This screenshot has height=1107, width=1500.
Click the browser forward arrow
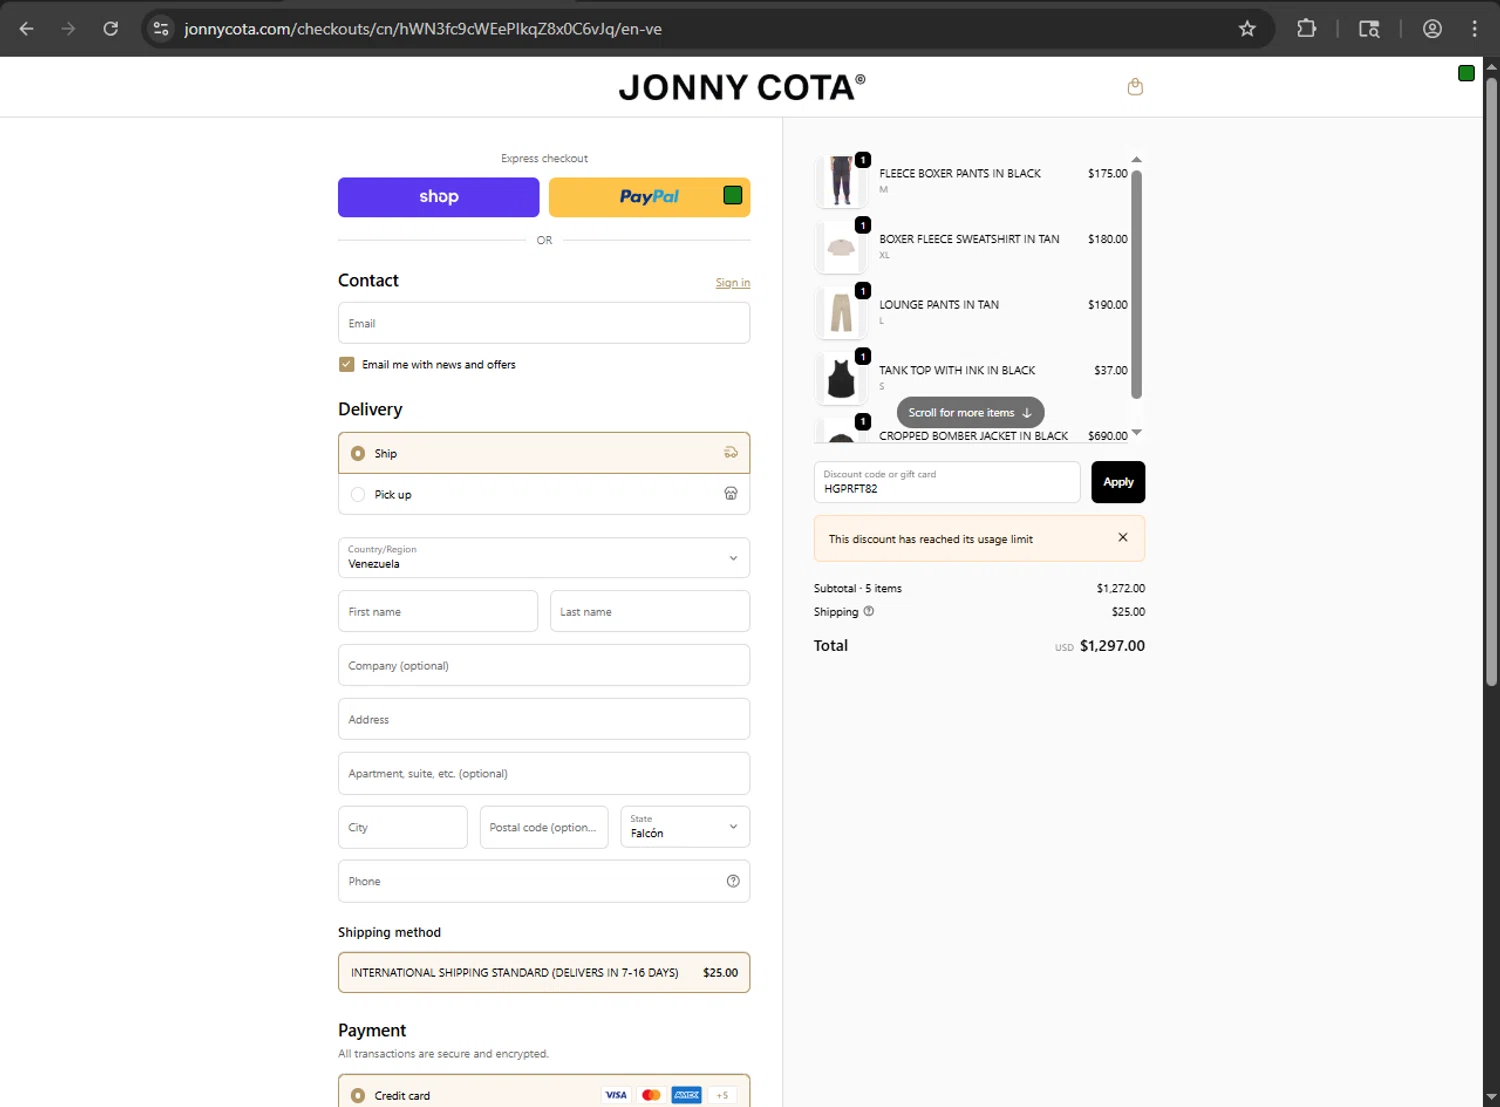68,29
